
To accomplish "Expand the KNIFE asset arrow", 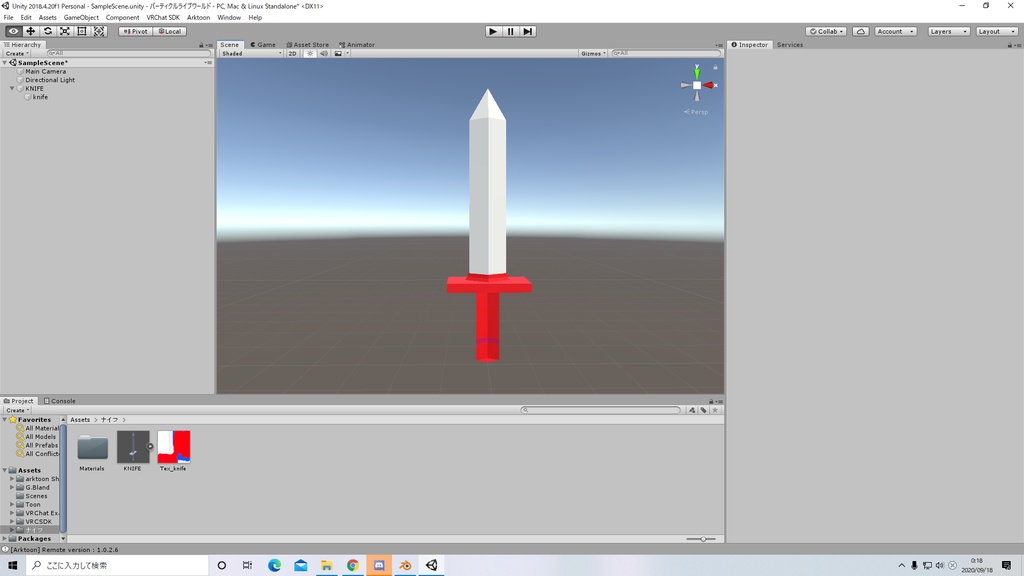I will (150, 447).
